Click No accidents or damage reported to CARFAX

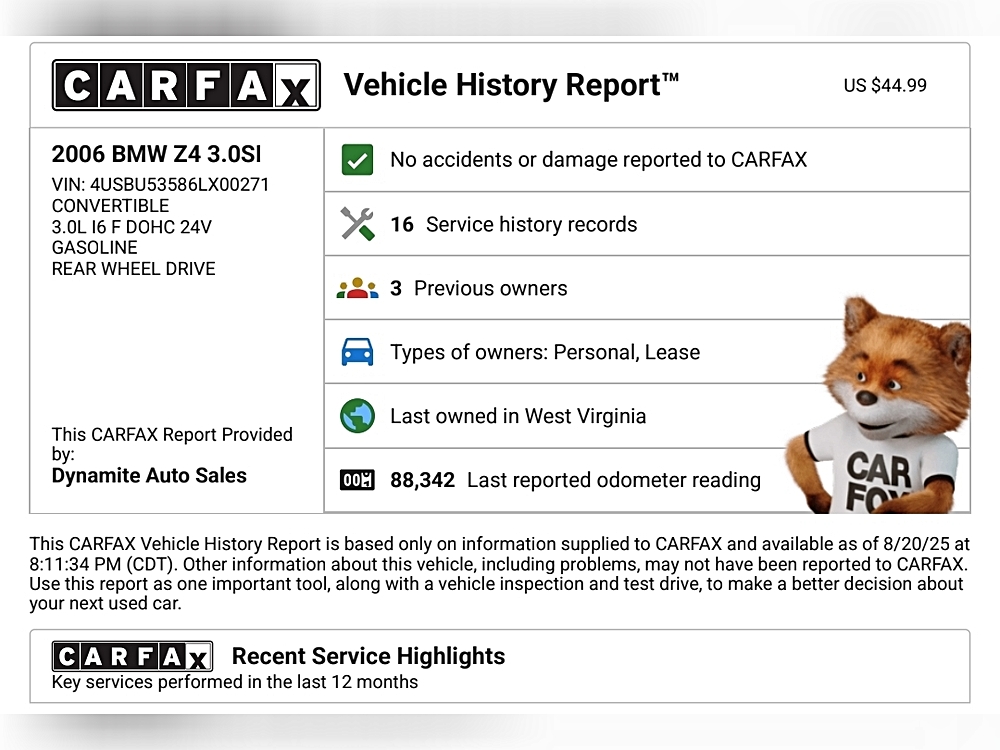tap(598, 159)
